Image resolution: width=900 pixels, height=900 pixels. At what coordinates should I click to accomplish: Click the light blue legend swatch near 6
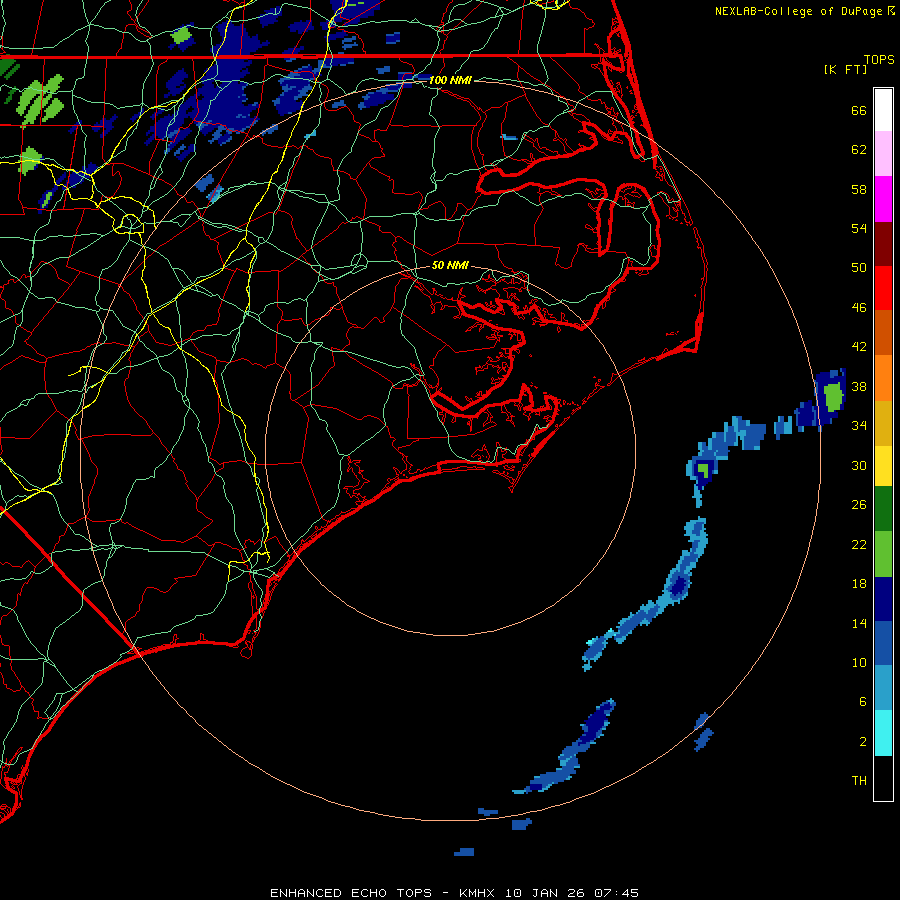[x=883, y=688]
